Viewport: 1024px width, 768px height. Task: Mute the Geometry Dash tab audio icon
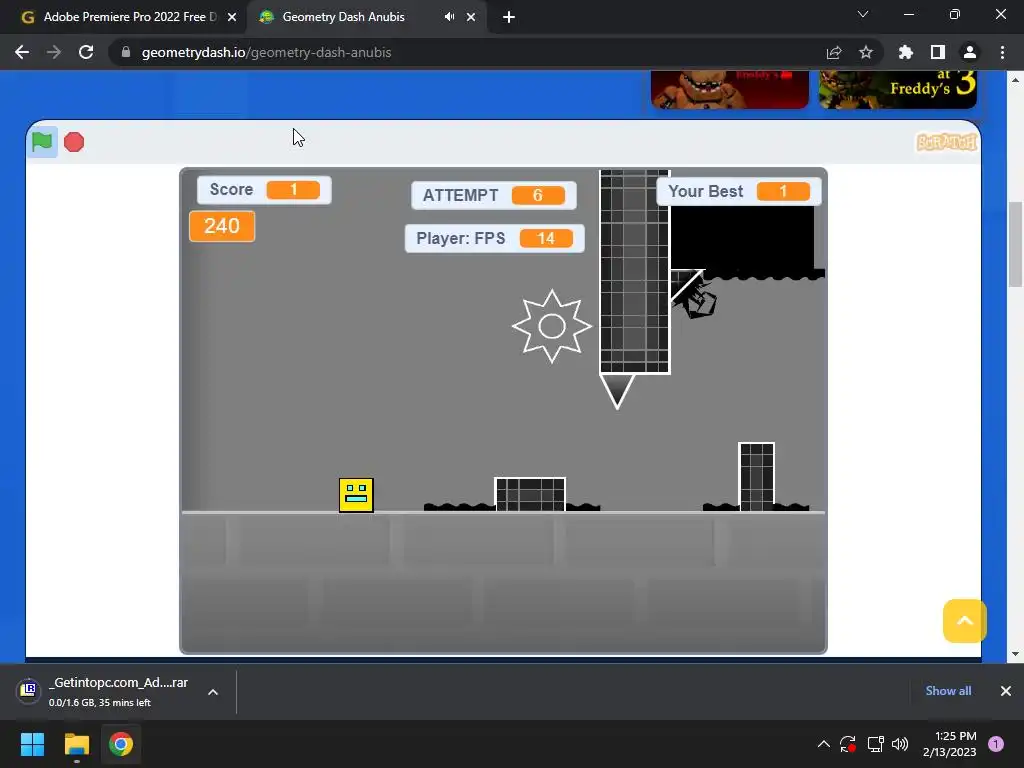pos(449,17)
